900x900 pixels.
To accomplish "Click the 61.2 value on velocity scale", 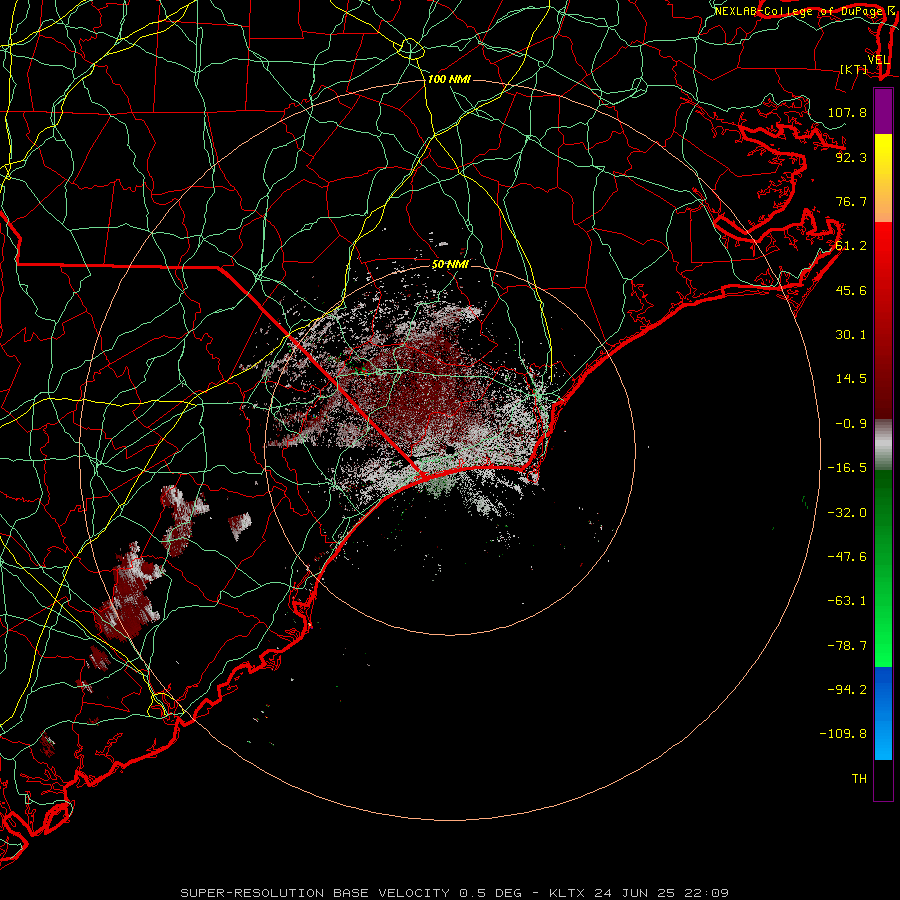I will [x=851, y=246].
